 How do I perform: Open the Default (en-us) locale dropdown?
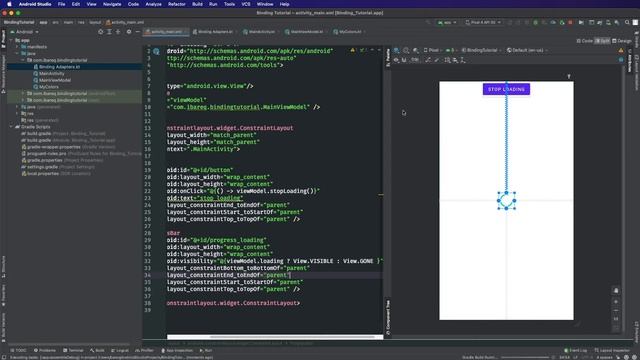527,50
